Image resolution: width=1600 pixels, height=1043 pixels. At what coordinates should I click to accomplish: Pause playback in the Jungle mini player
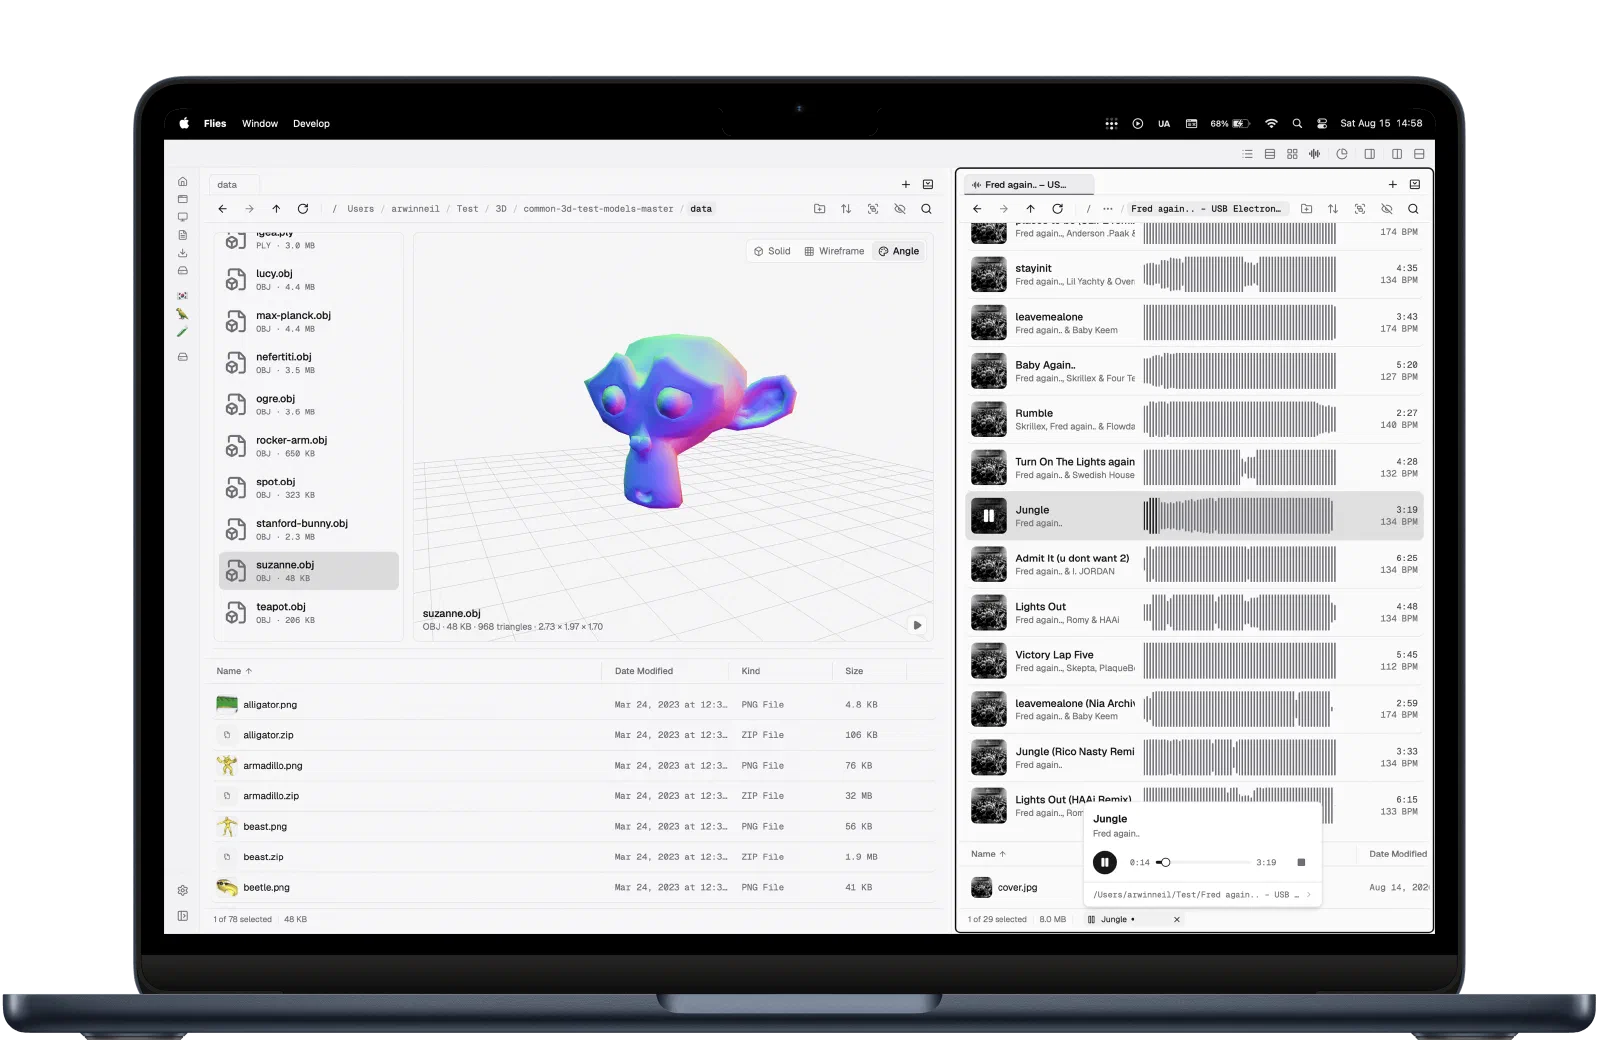point(1105,862)
